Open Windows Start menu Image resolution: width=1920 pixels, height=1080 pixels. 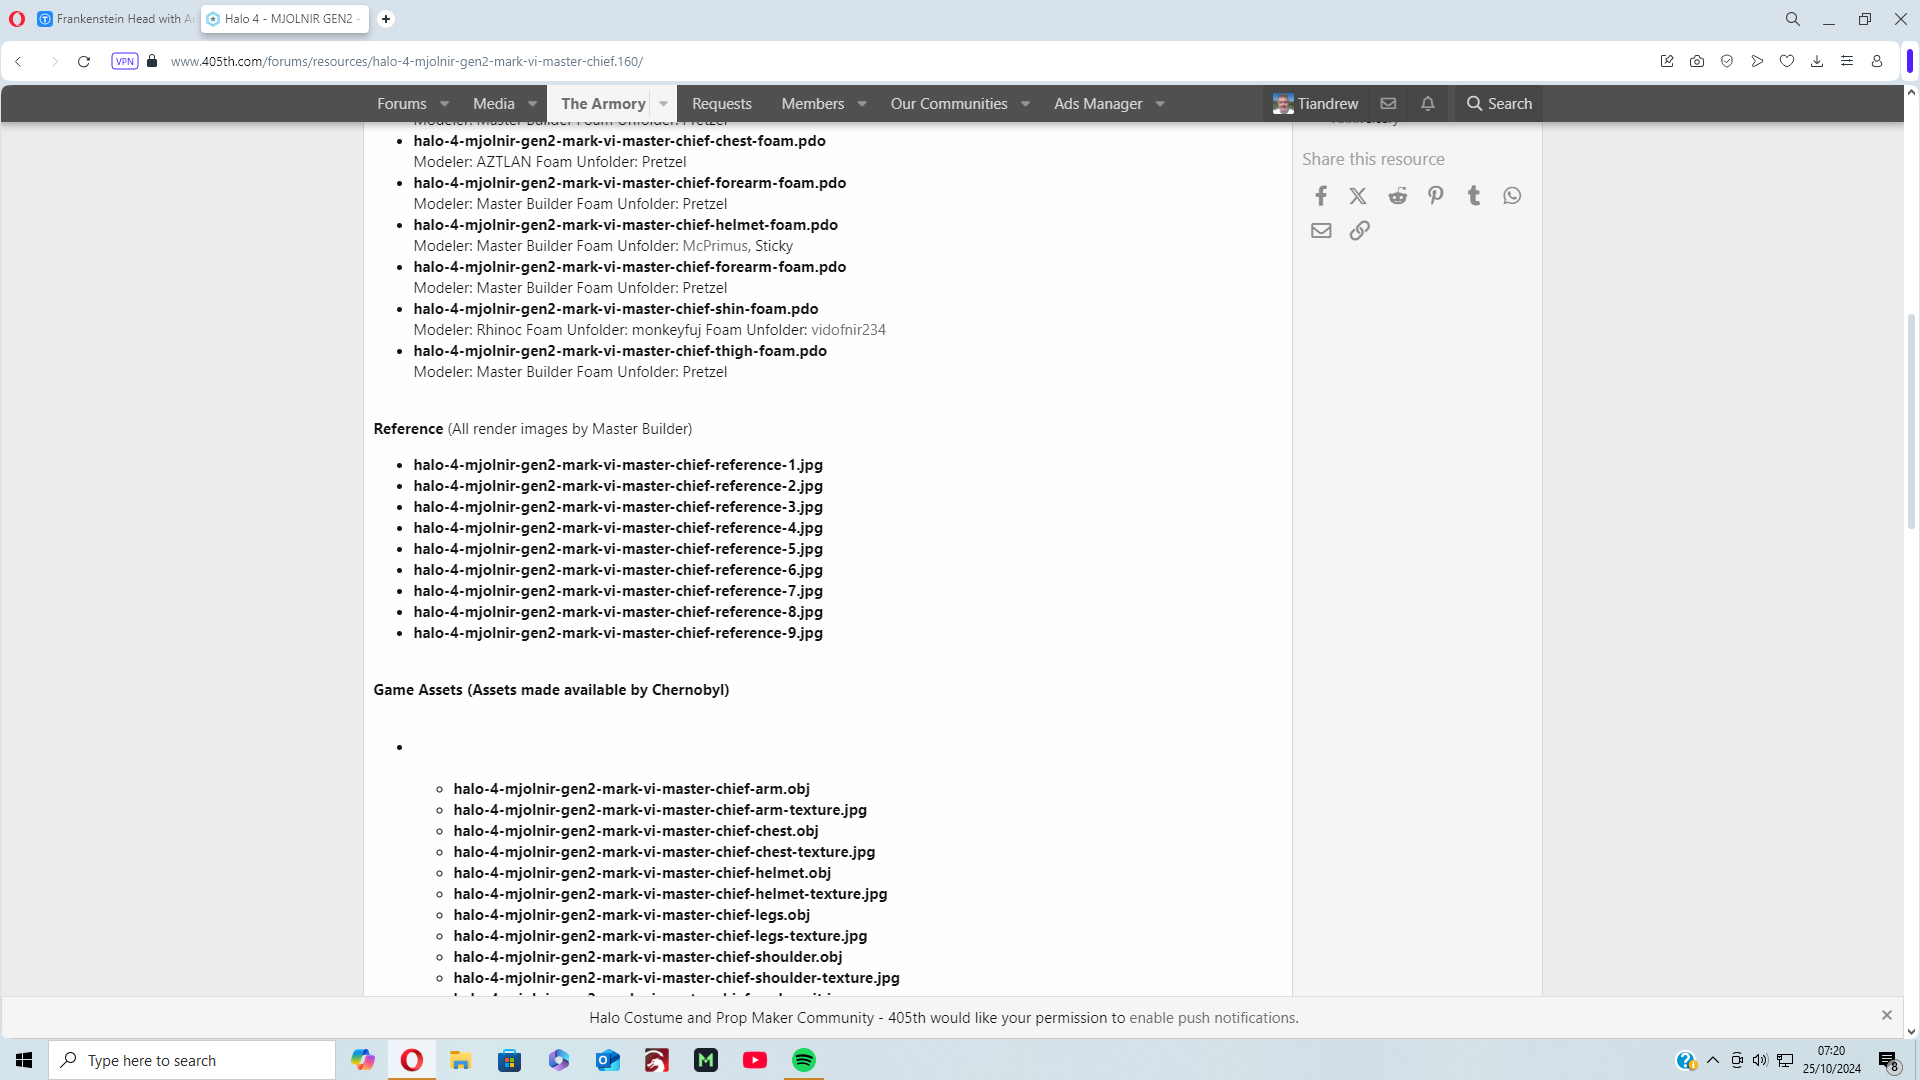click(x=24, y=1060)
